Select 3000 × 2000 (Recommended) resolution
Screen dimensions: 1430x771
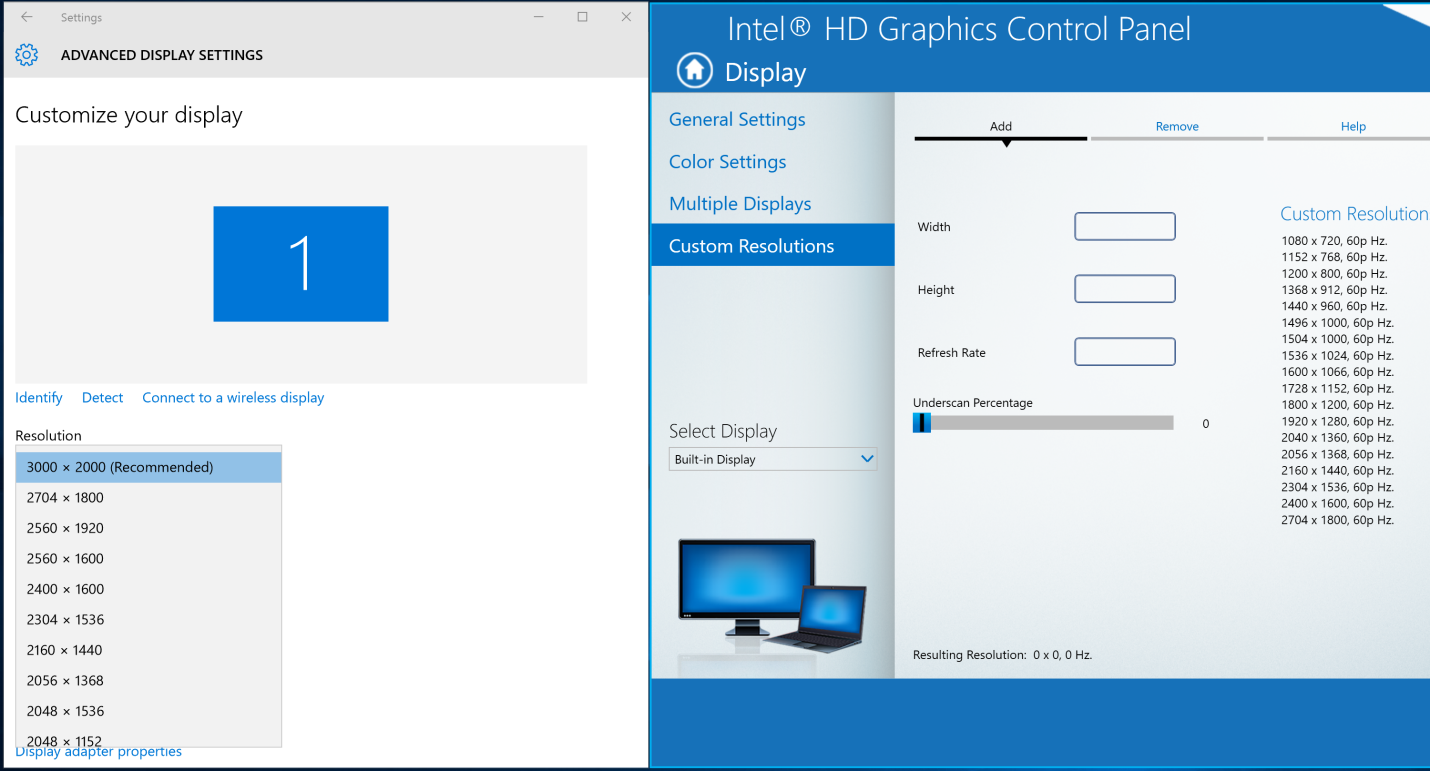coord(148,467)
